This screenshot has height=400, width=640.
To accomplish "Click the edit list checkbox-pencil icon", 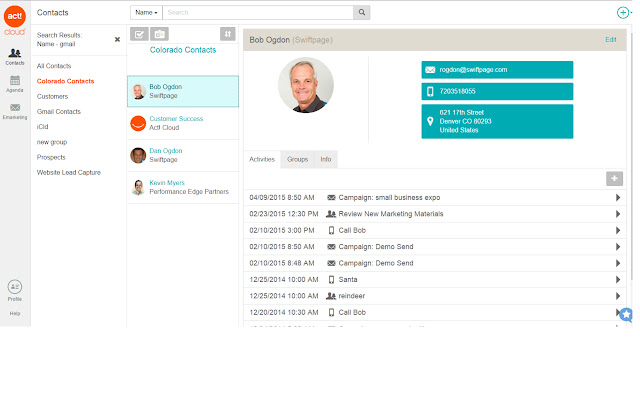I will click(x=139, y=34).
